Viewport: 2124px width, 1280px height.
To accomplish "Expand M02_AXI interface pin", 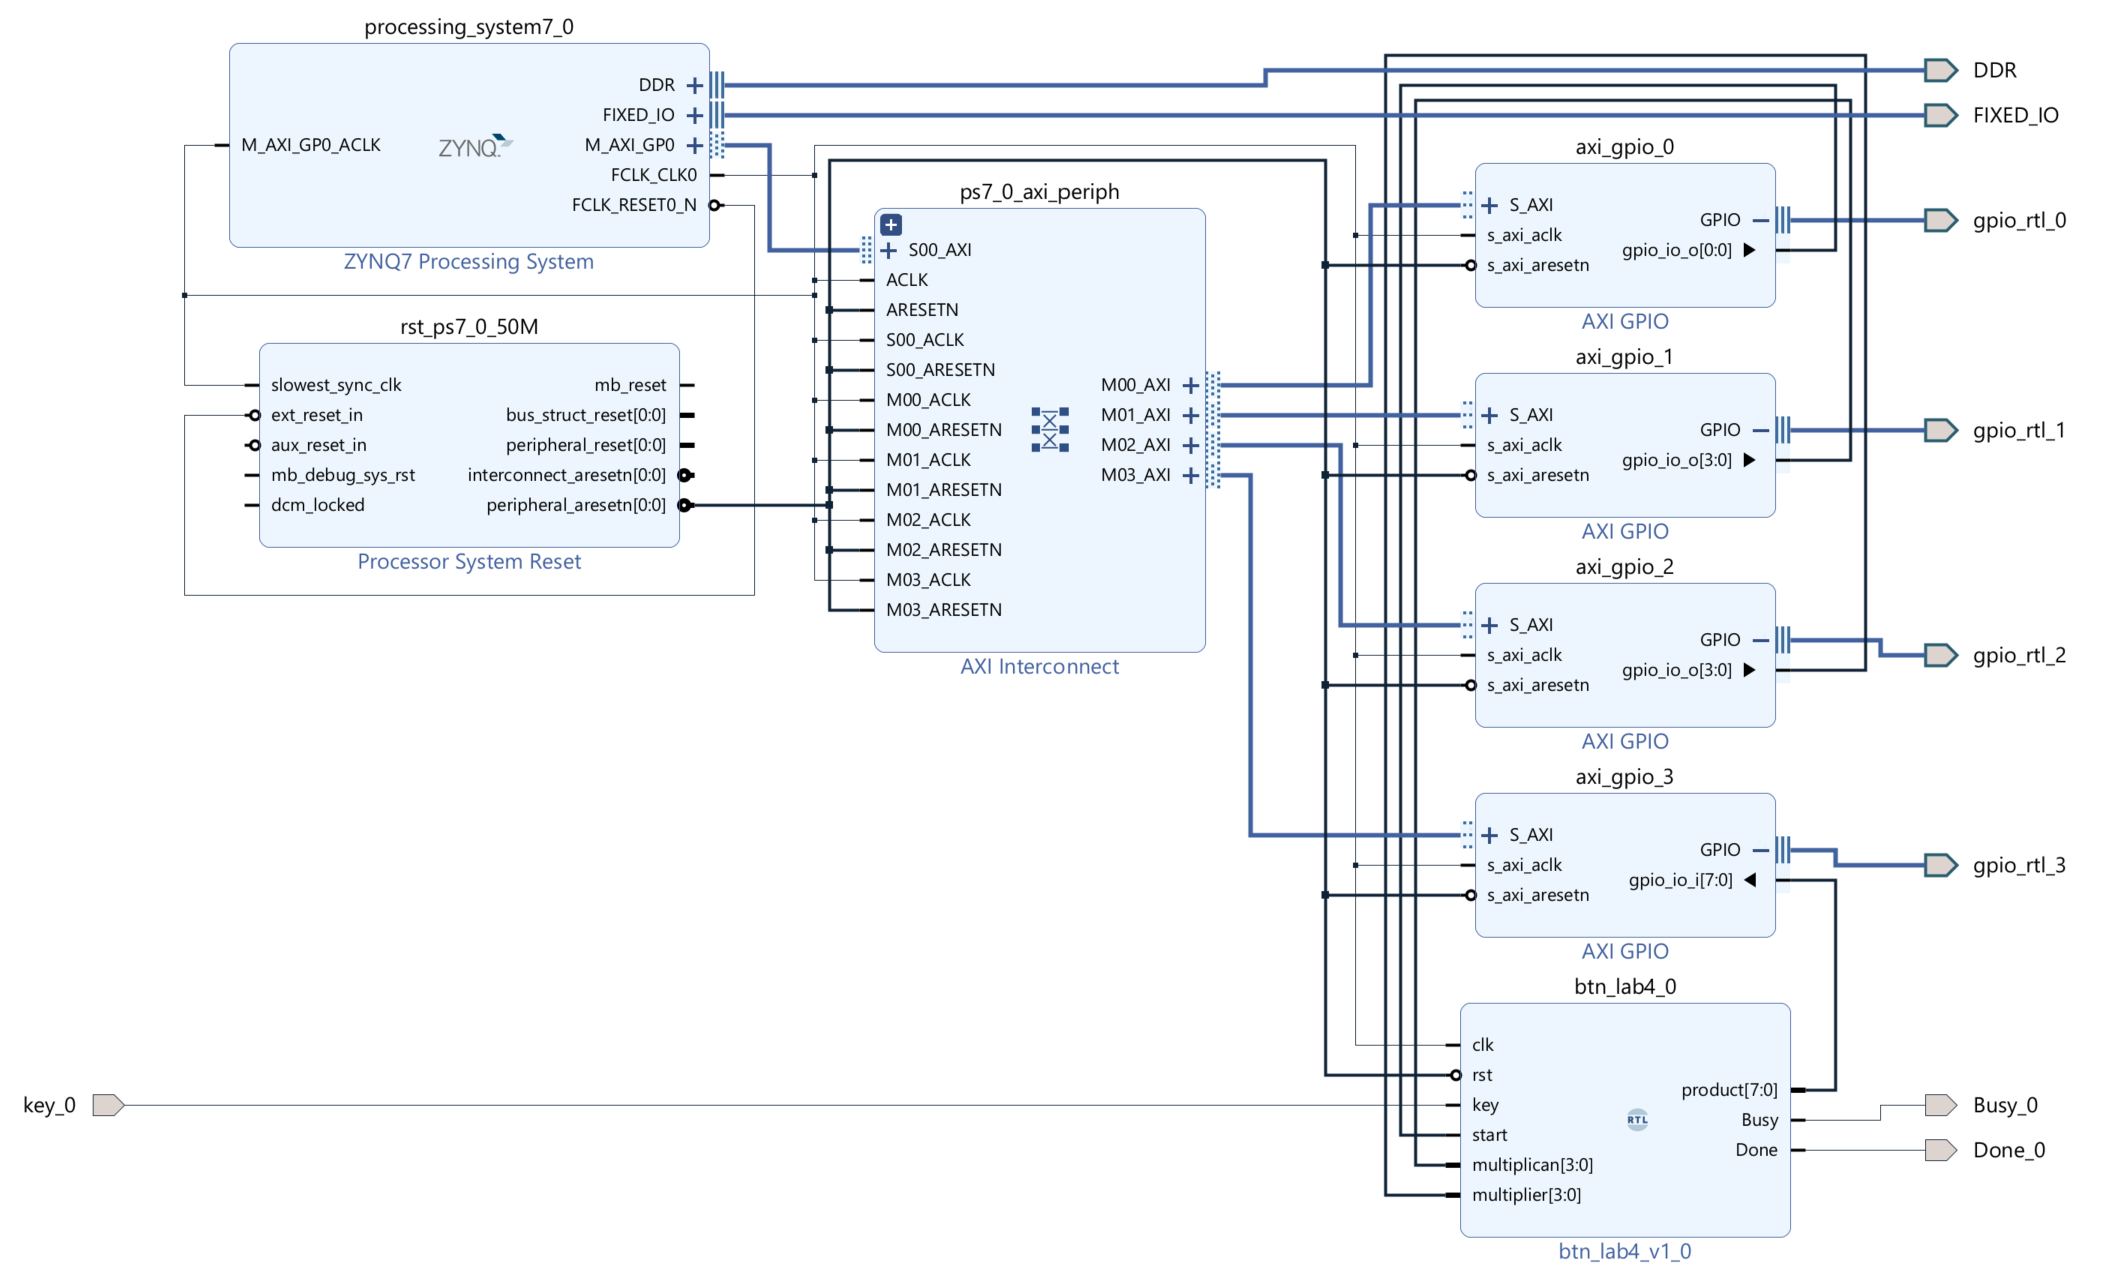I will (1190, 445).
